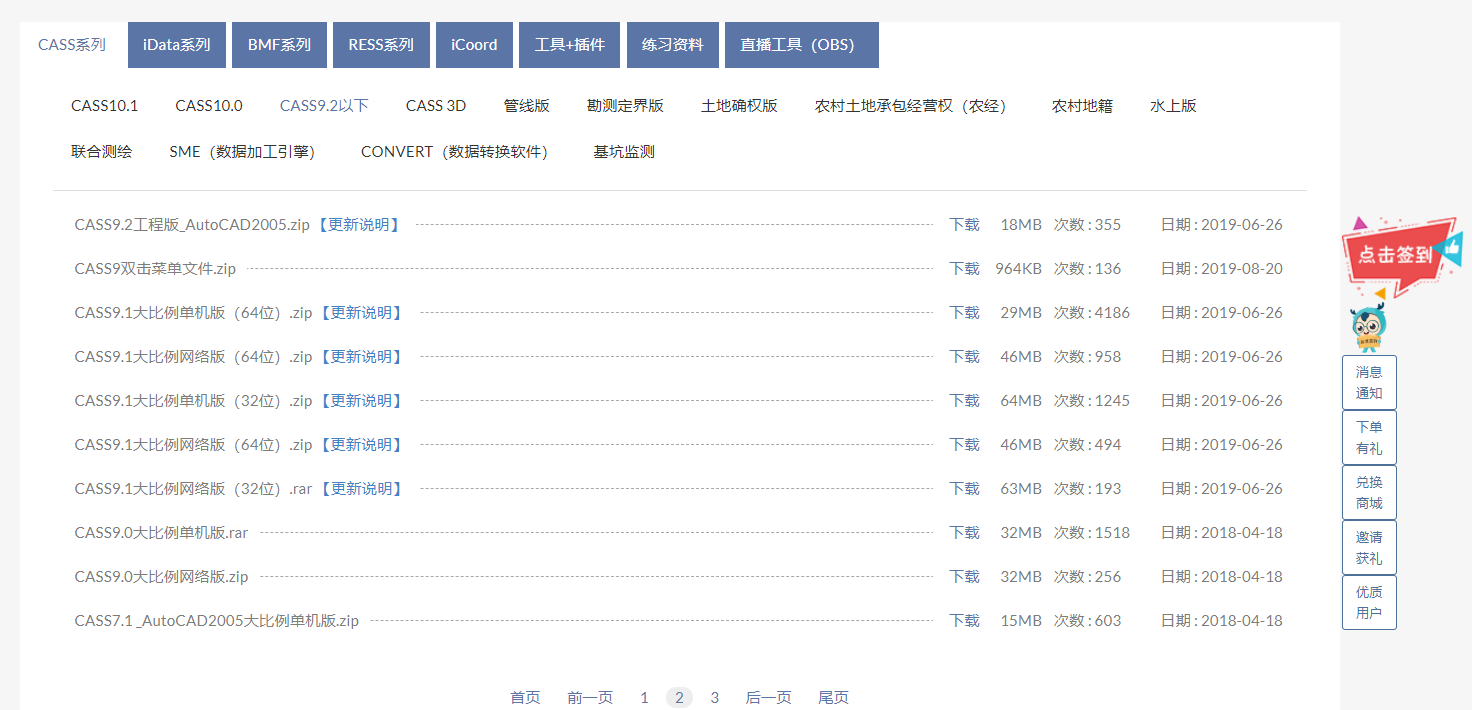This screenshot has width=1472, height=710.
Task: Open 更新说明 for CASS9.1大比例网络版（32位）.rar
Action: pos(362,489)
